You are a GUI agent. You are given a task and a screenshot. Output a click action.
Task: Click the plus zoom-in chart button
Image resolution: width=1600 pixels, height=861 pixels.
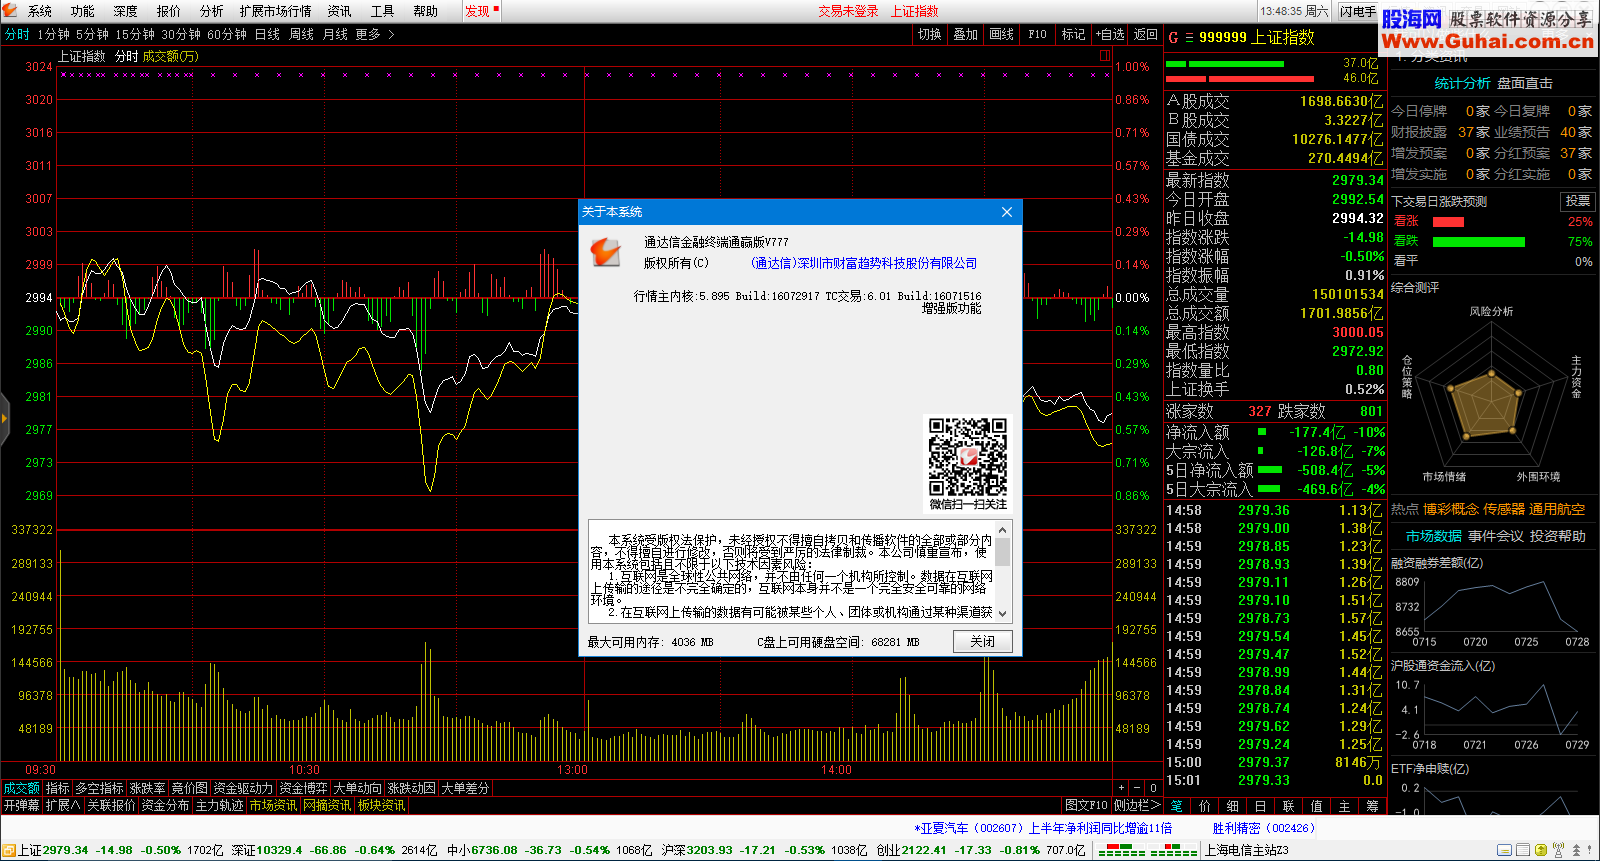click(x=1121, y=788)
